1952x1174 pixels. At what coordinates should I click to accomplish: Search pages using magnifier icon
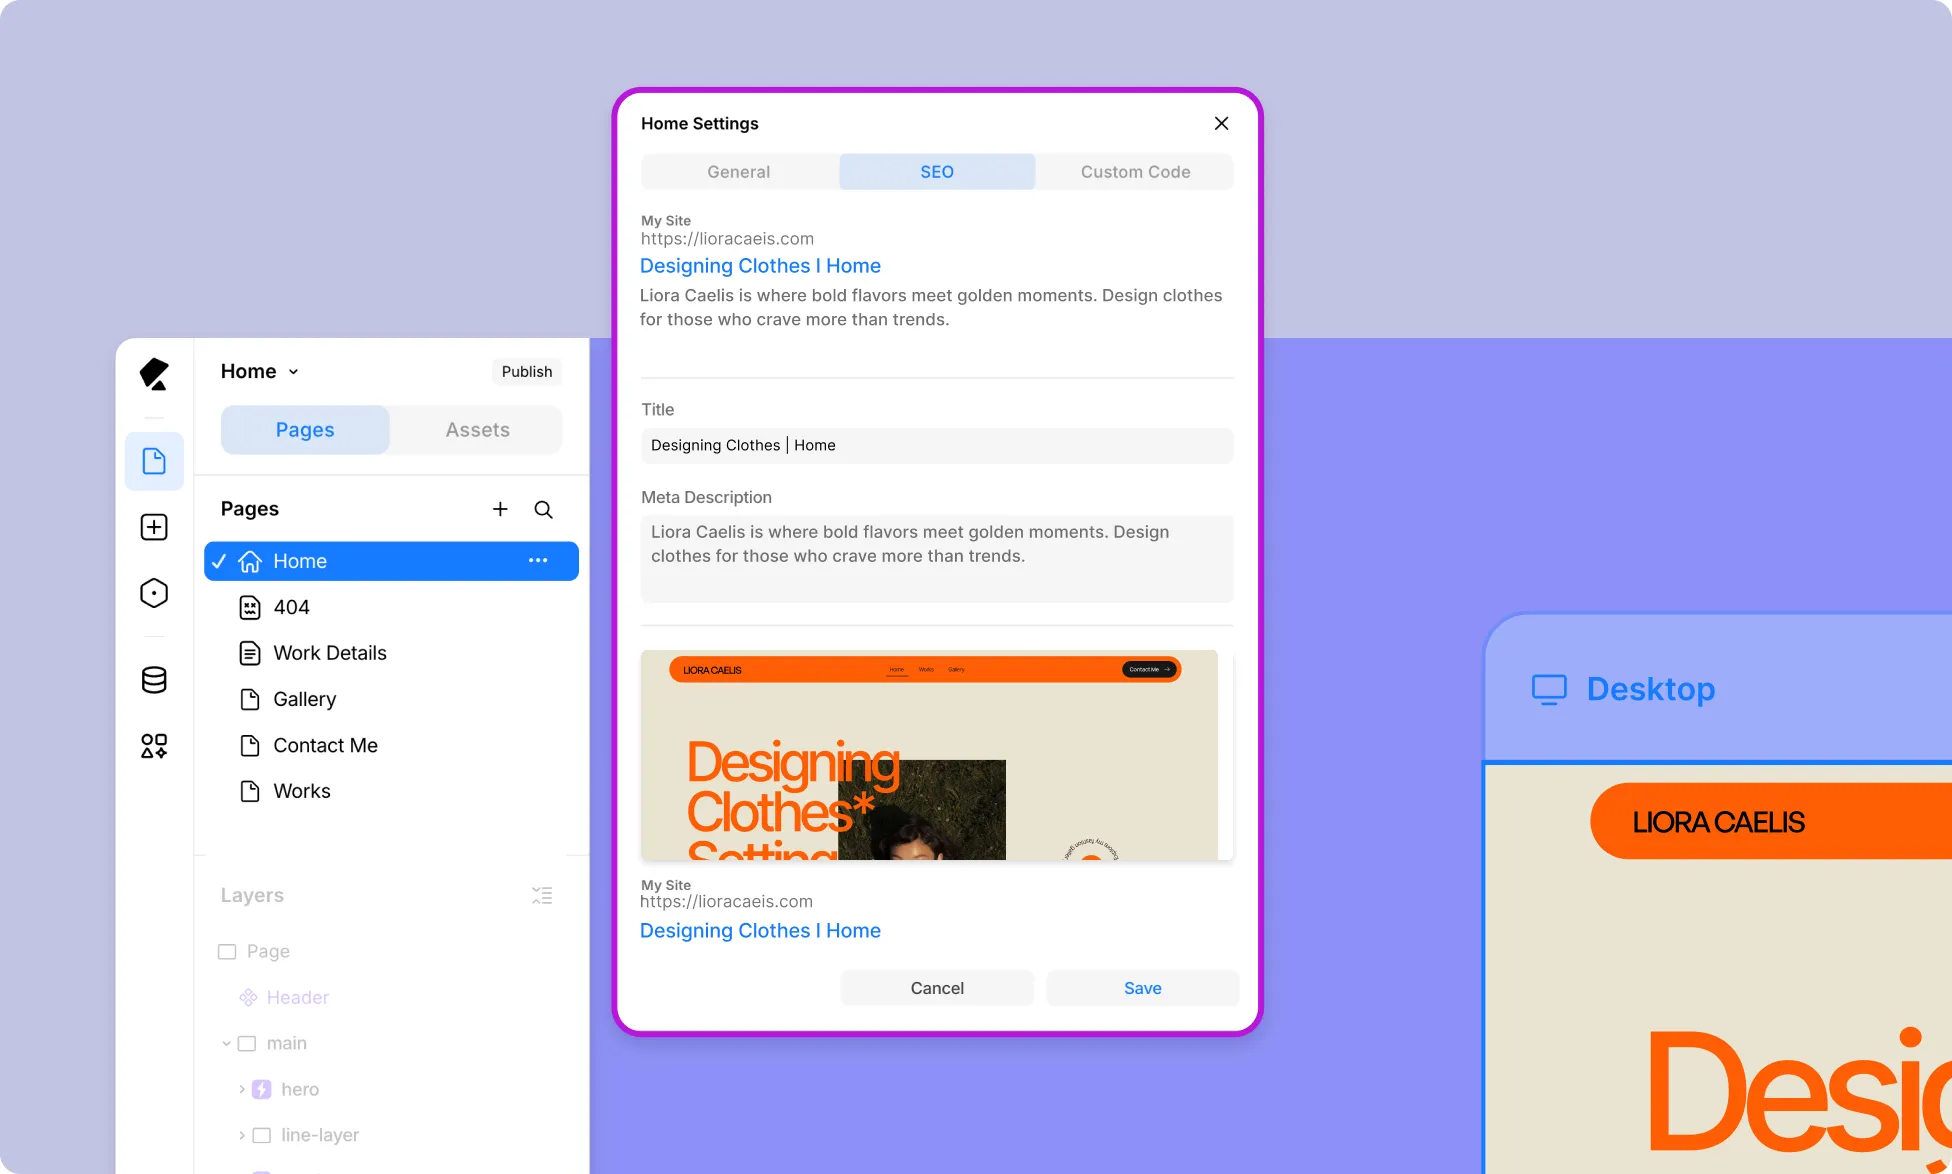pyautogui.click(x=543, y=509)
